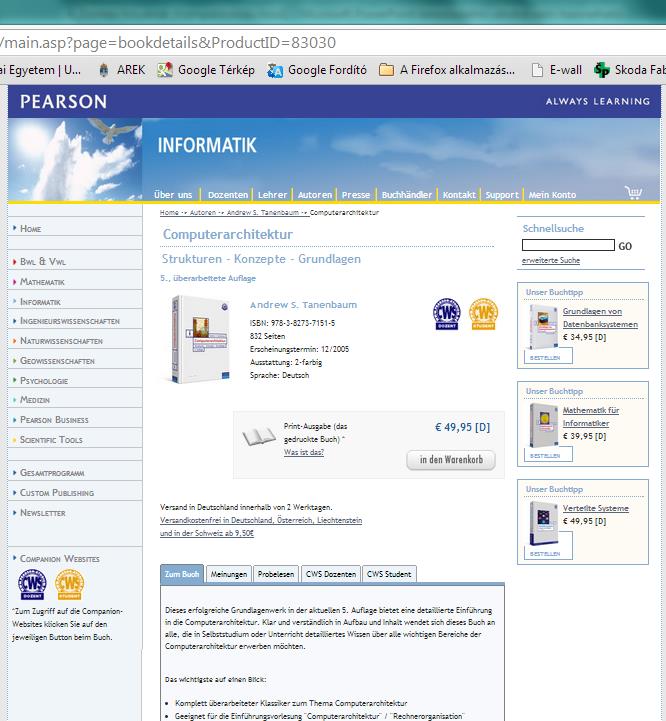
Task: Open Kontakt in top navigation
Action: (x=459, y=195)
